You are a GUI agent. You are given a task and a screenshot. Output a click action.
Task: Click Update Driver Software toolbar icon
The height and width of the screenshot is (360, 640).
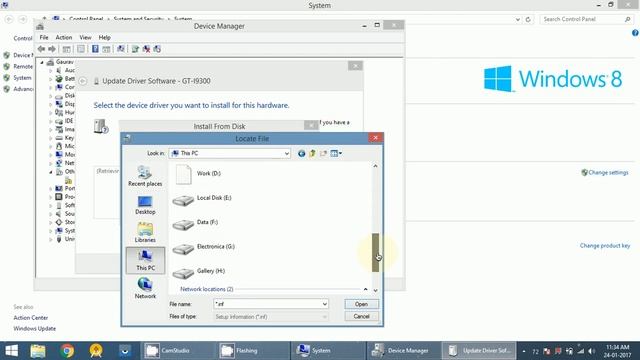[x=135, y=49]
